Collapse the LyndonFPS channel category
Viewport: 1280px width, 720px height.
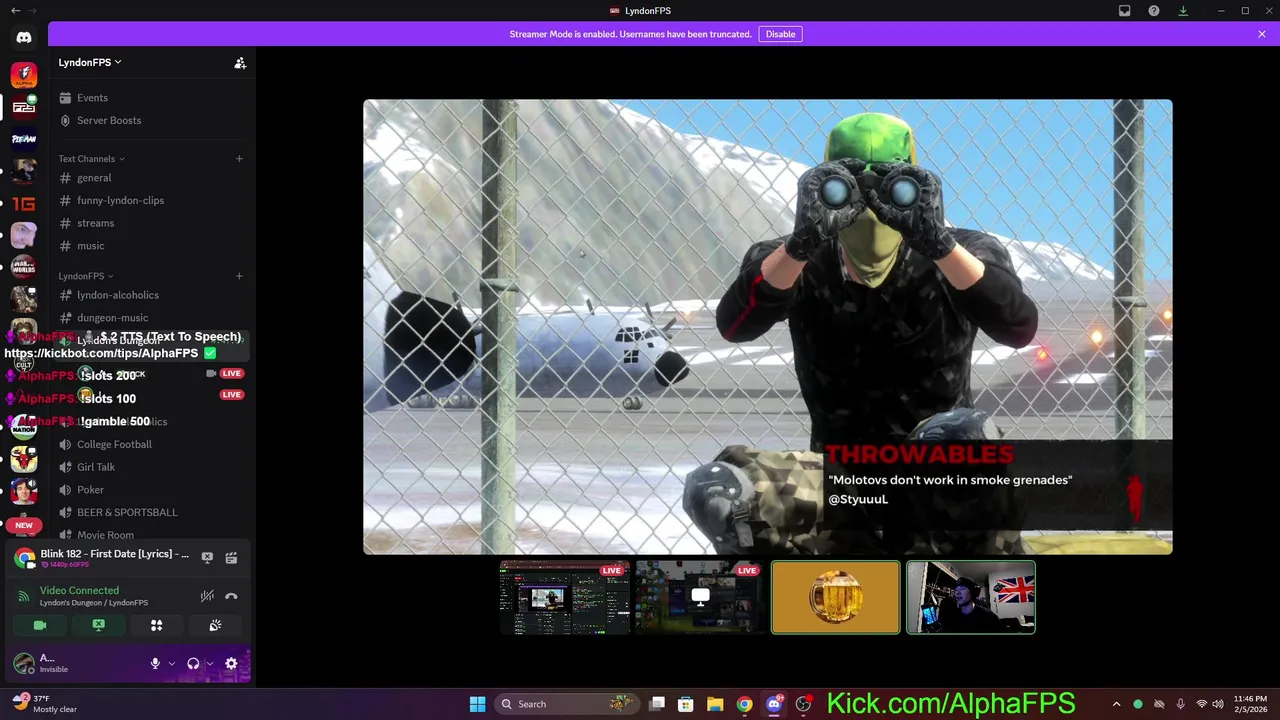pyautogui.click(x=85, y=276)
